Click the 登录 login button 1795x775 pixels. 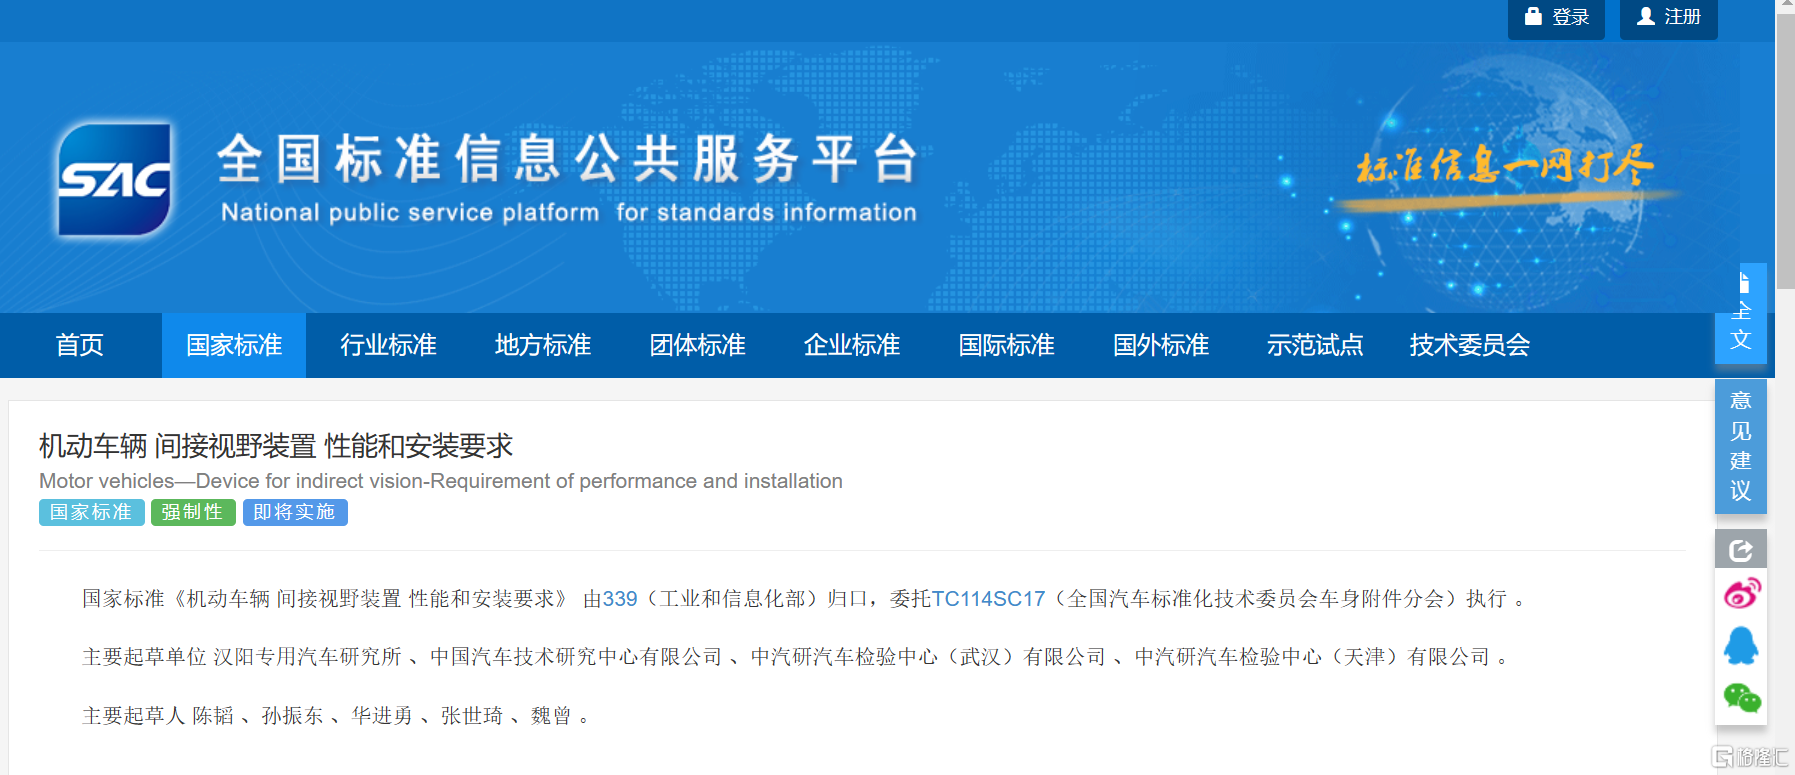(1556, 18)
